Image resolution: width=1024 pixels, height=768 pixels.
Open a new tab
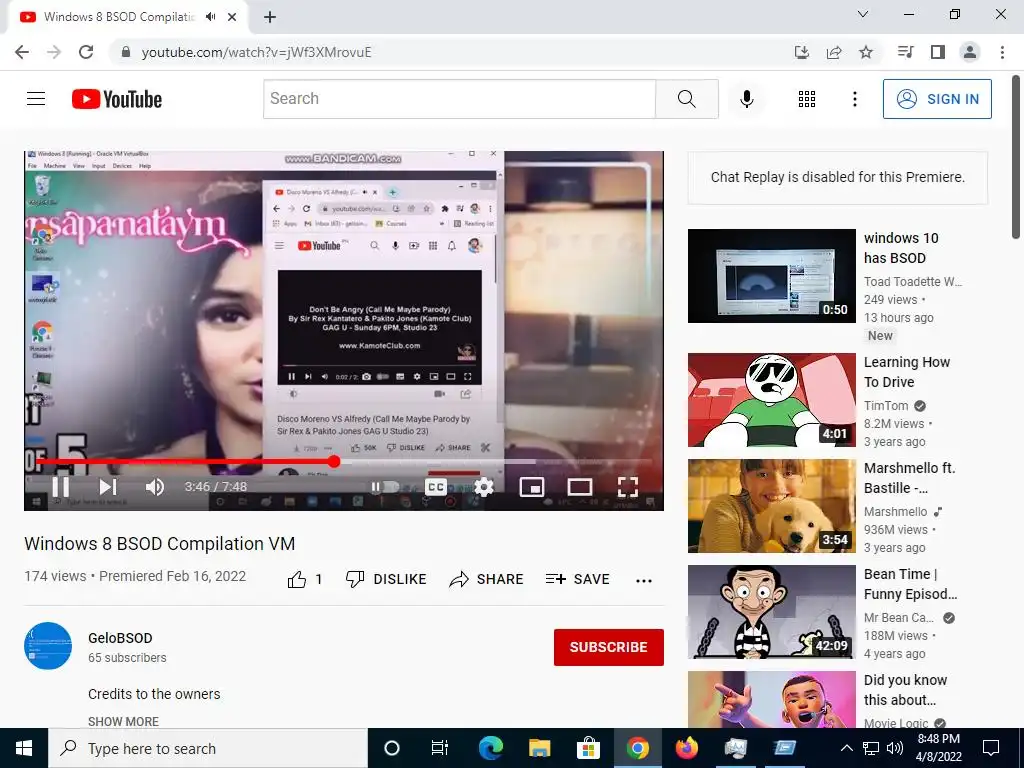coord(270,17)
